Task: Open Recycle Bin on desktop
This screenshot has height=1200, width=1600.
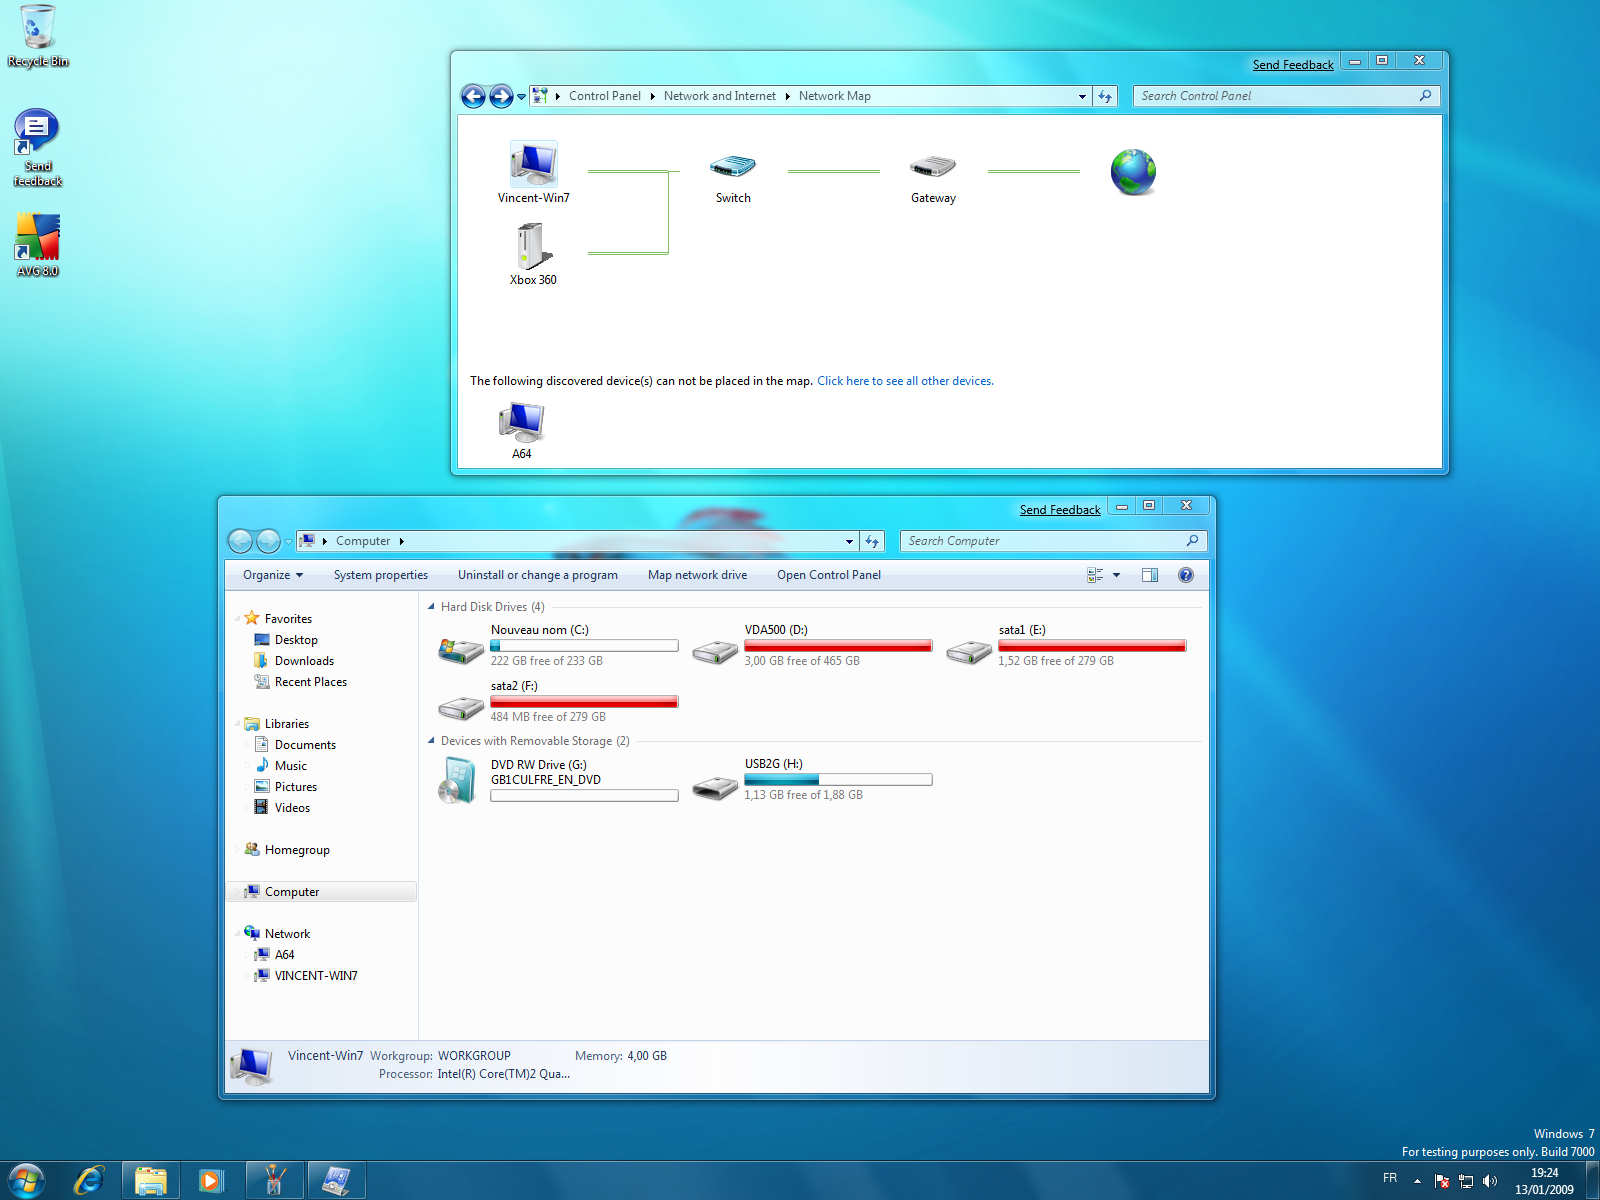Action: coord(38,36)
